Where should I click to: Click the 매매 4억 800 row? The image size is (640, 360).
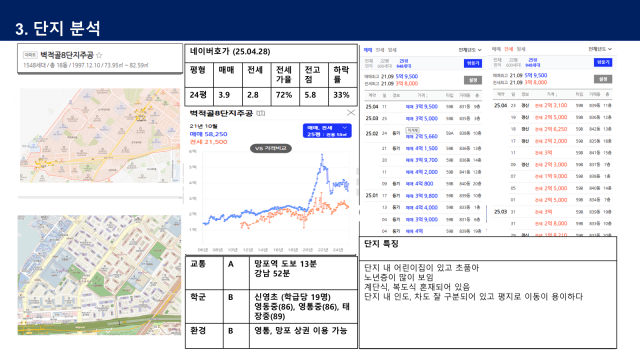pyautogui.click(x=423, y=184)
